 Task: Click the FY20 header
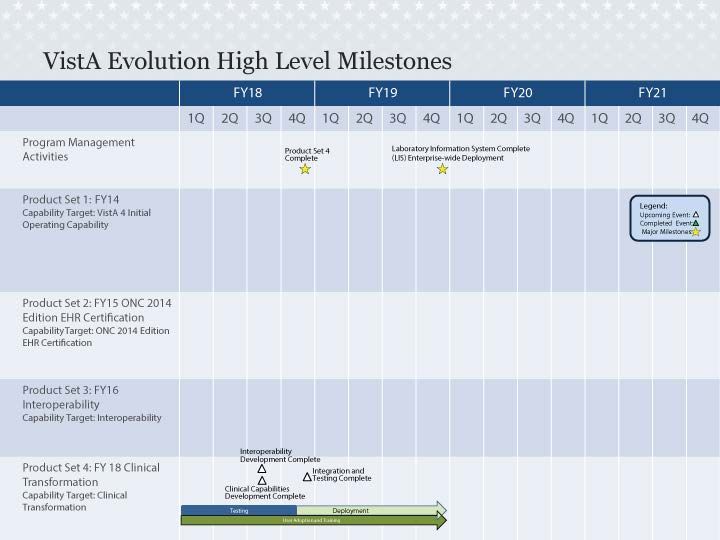(517, 93)
